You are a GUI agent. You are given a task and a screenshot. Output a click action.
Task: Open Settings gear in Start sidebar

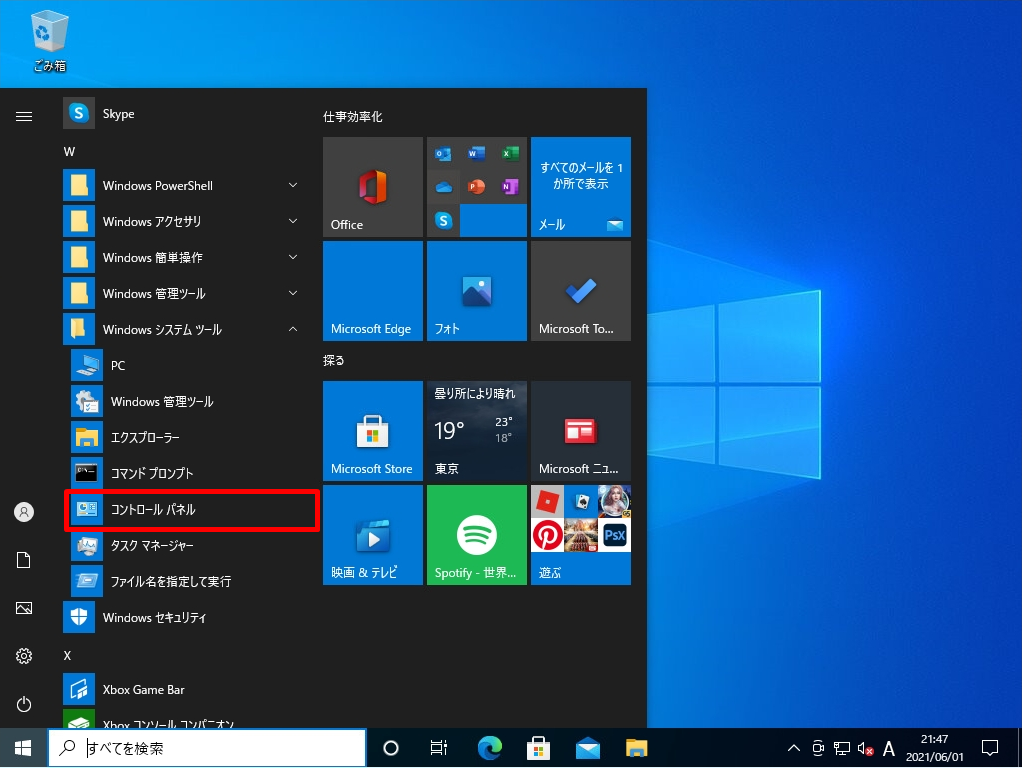pyautogui.click(x=24, y=656)
